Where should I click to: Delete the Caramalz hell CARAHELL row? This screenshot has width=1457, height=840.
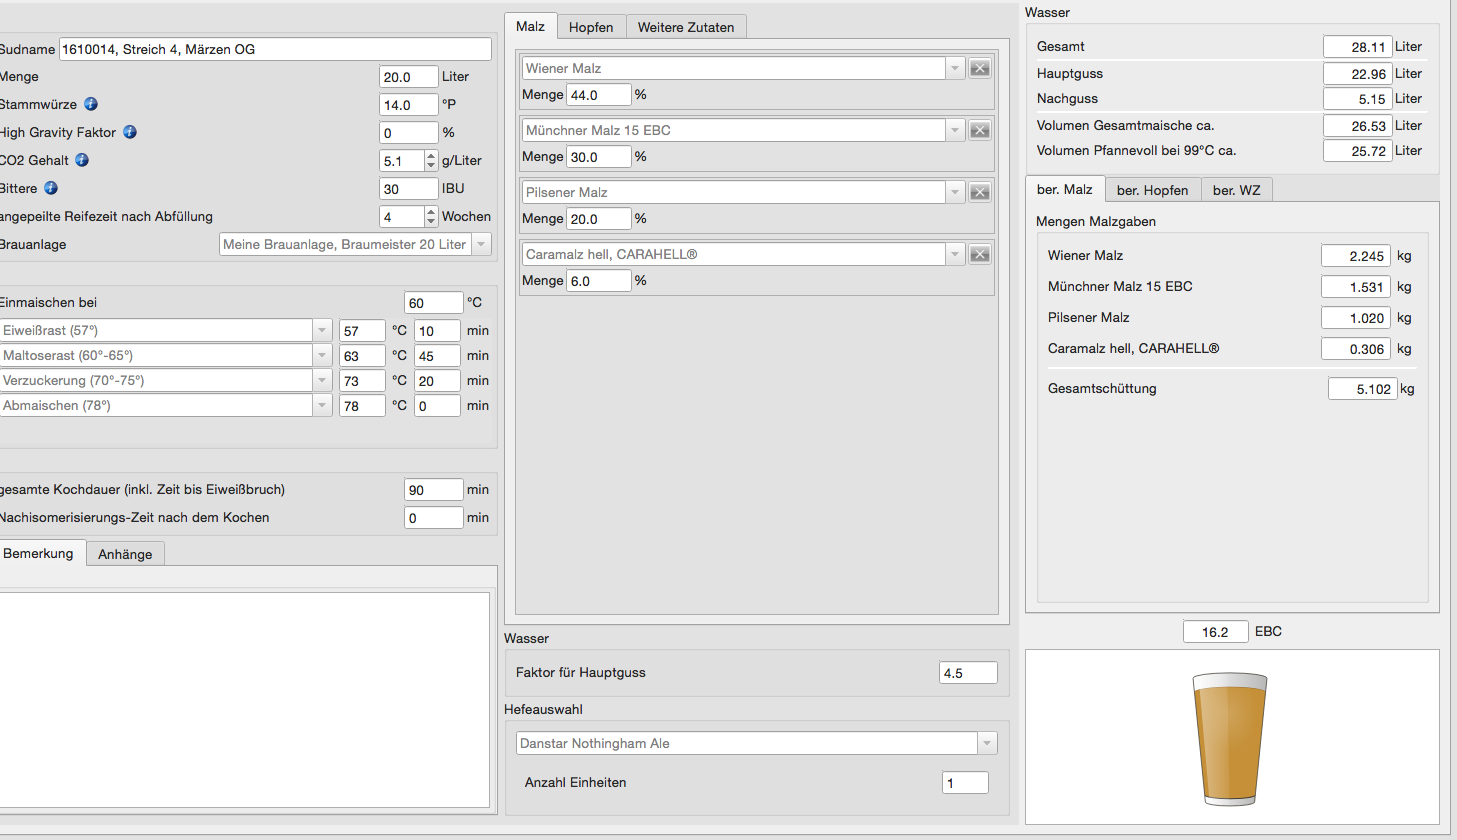[x=980, y=254]
